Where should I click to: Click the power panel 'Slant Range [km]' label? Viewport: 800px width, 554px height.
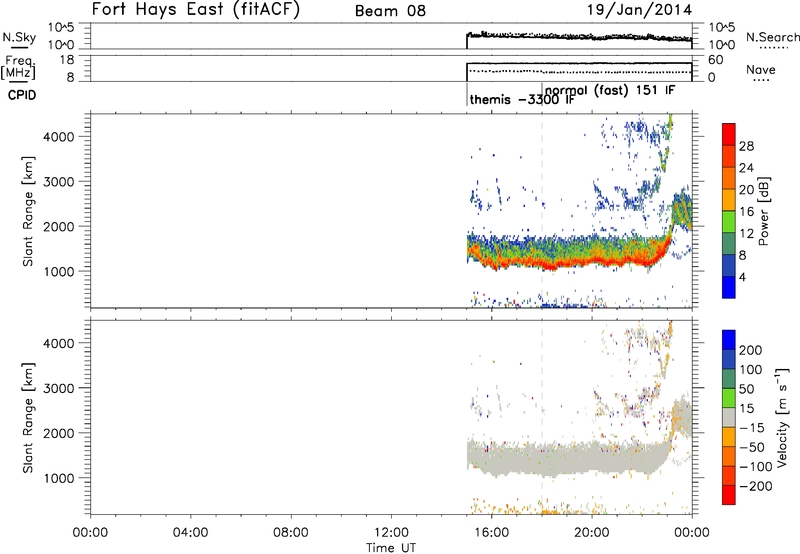click(28, 211)
